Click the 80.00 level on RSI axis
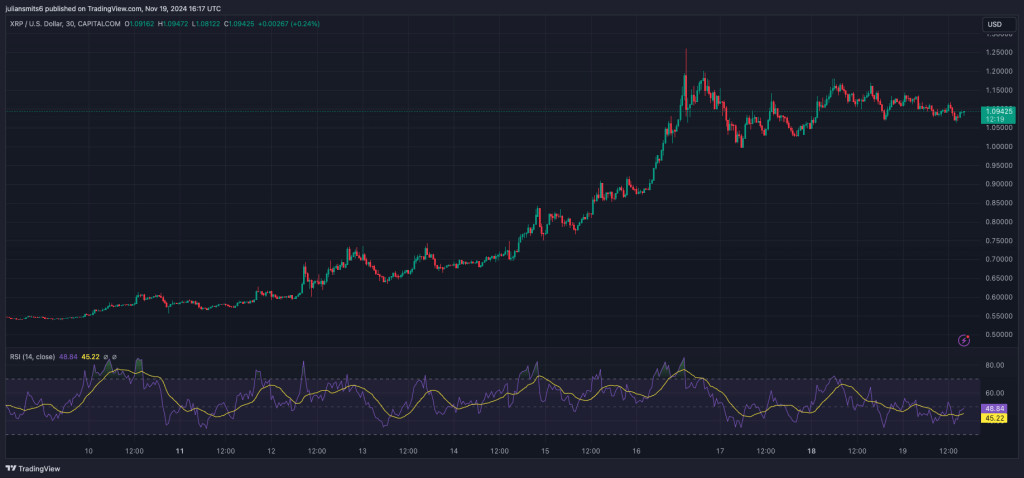Image resolution: width=1024 pixels, height=478 pixels. pyautogui.click(x=993, y=366)
